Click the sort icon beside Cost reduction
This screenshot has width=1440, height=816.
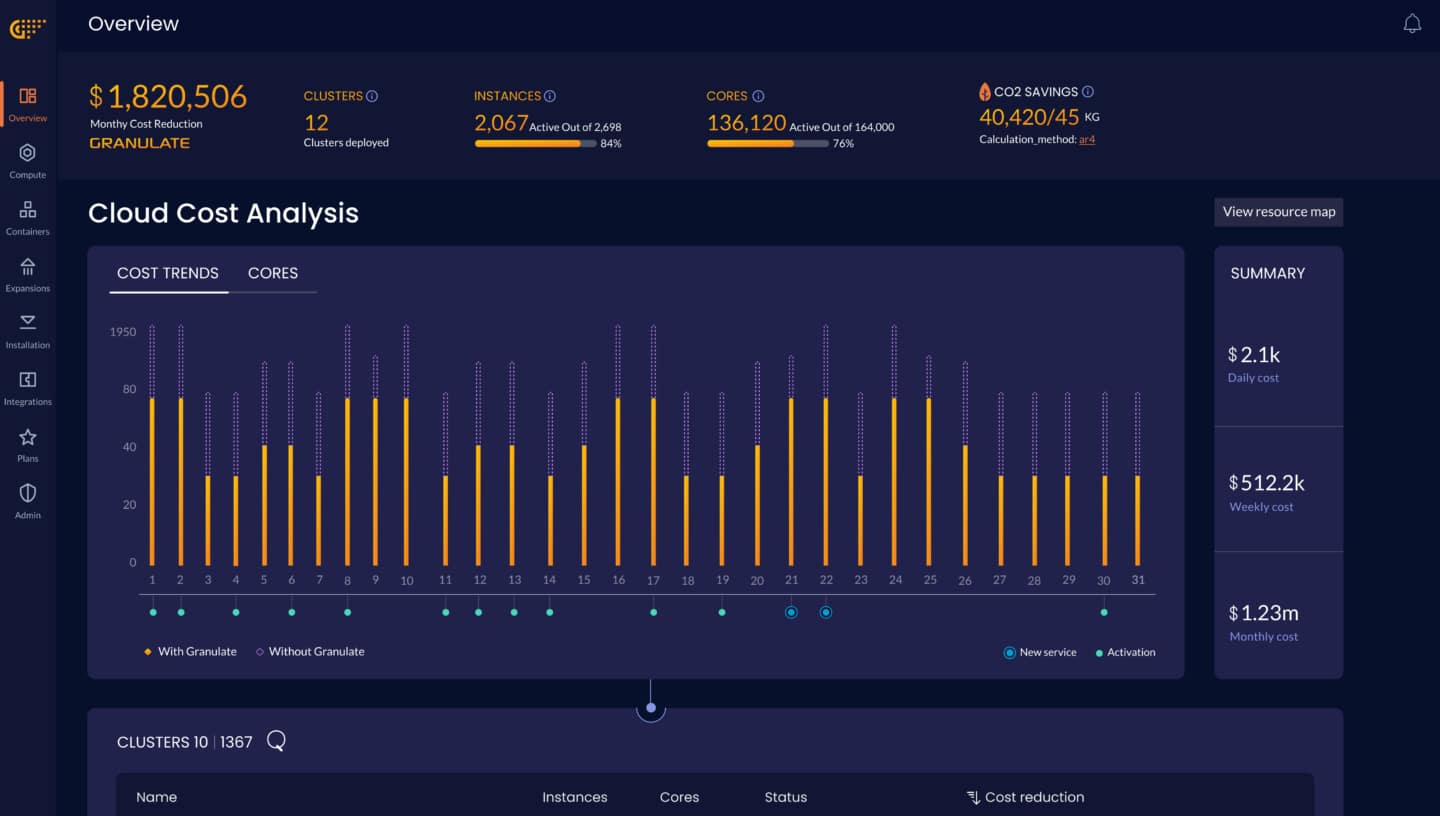click(973, 797)
